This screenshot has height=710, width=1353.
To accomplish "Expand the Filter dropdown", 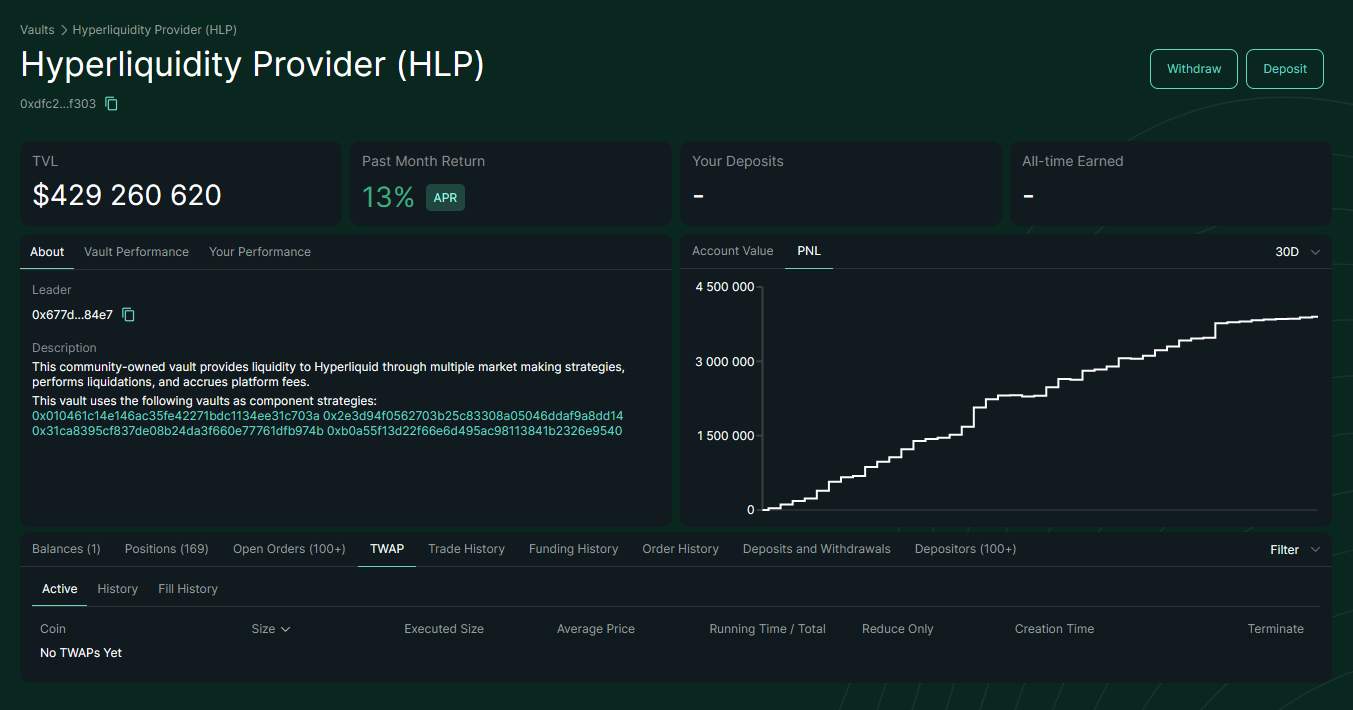I will (1295, 550).
